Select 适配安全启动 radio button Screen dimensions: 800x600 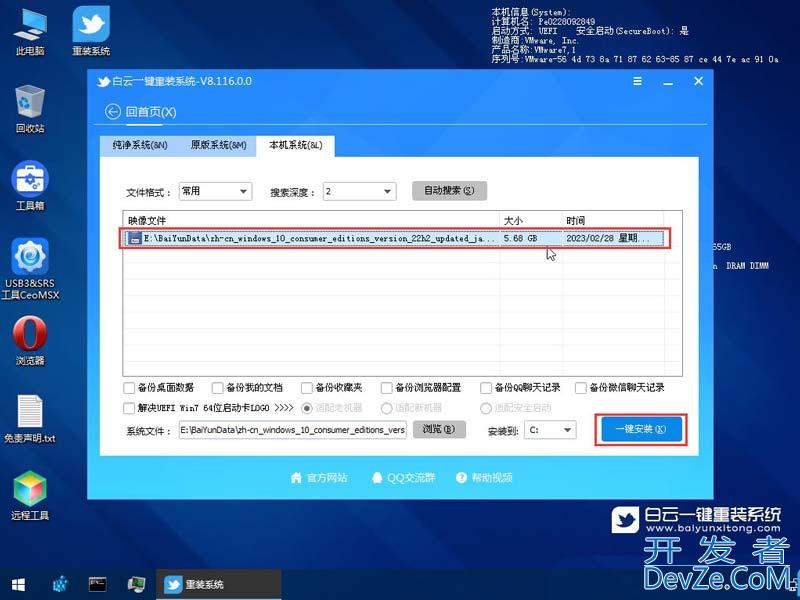486,408
